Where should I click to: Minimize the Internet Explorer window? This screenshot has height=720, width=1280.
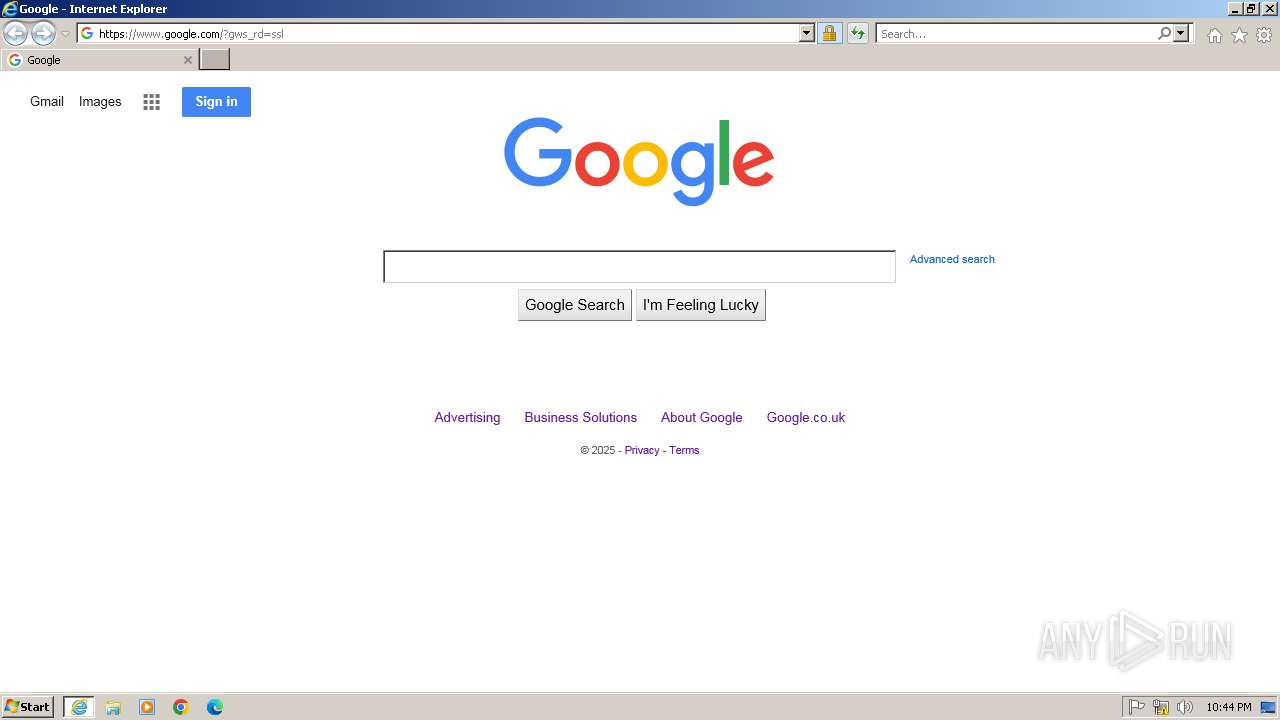point(1236,9)
